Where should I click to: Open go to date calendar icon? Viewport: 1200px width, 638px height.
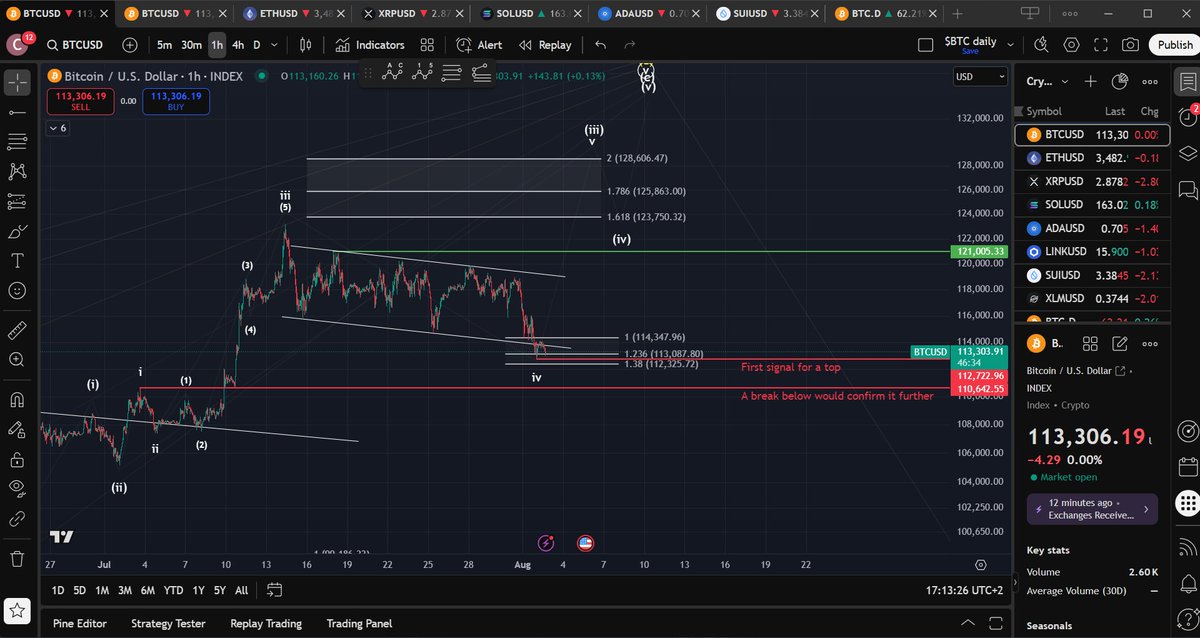click(x=275, y=590)
